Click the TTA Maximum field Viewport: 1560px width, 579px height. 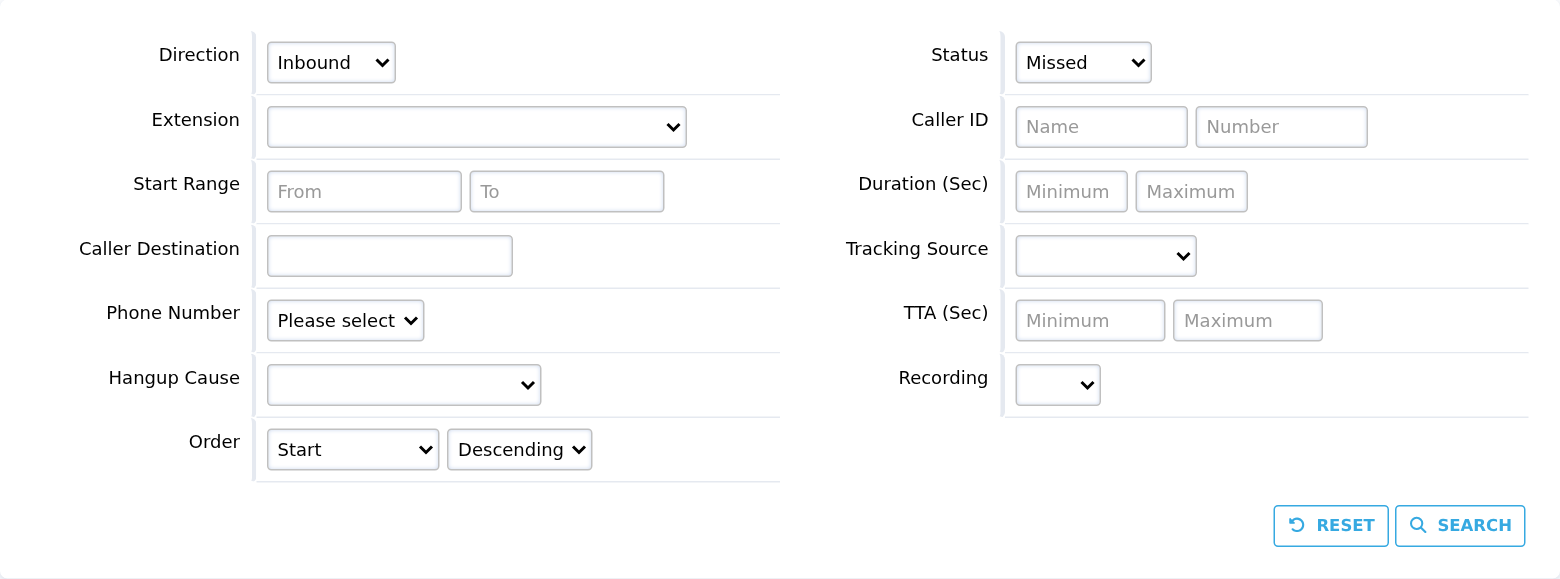click(x=1248, y=321)
